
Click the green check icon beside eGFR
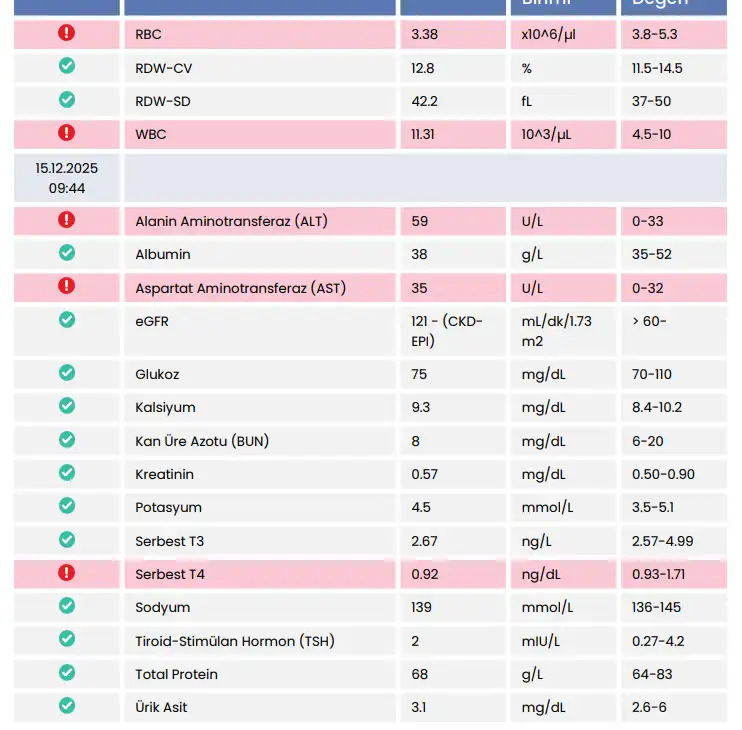(x=67, y=319)
